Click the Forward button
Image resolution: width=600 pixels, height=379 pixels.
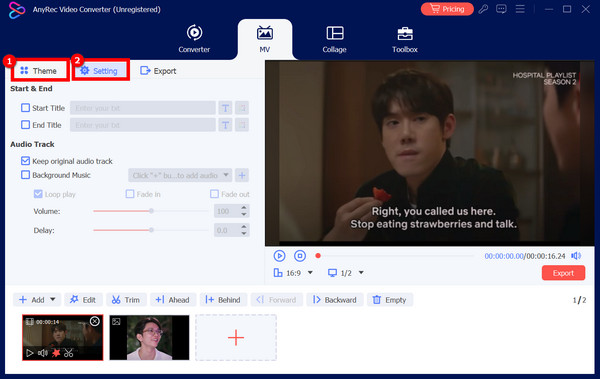pos(277,300)
